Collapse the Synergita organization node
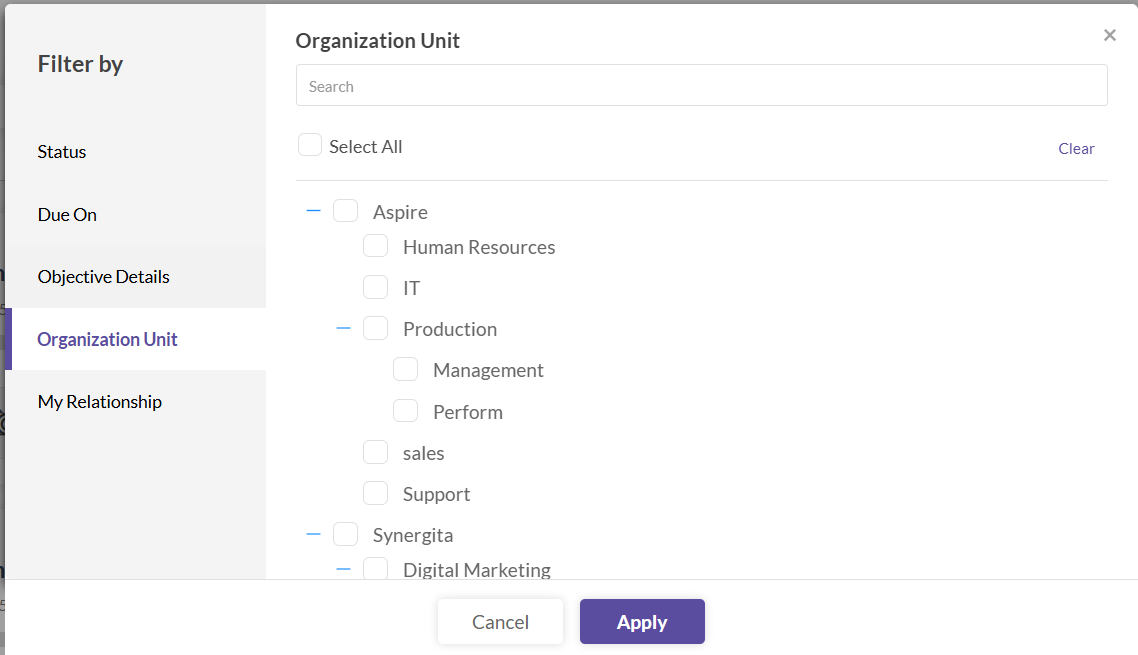This screenshot has height=655, width=1138. [313, 534]
